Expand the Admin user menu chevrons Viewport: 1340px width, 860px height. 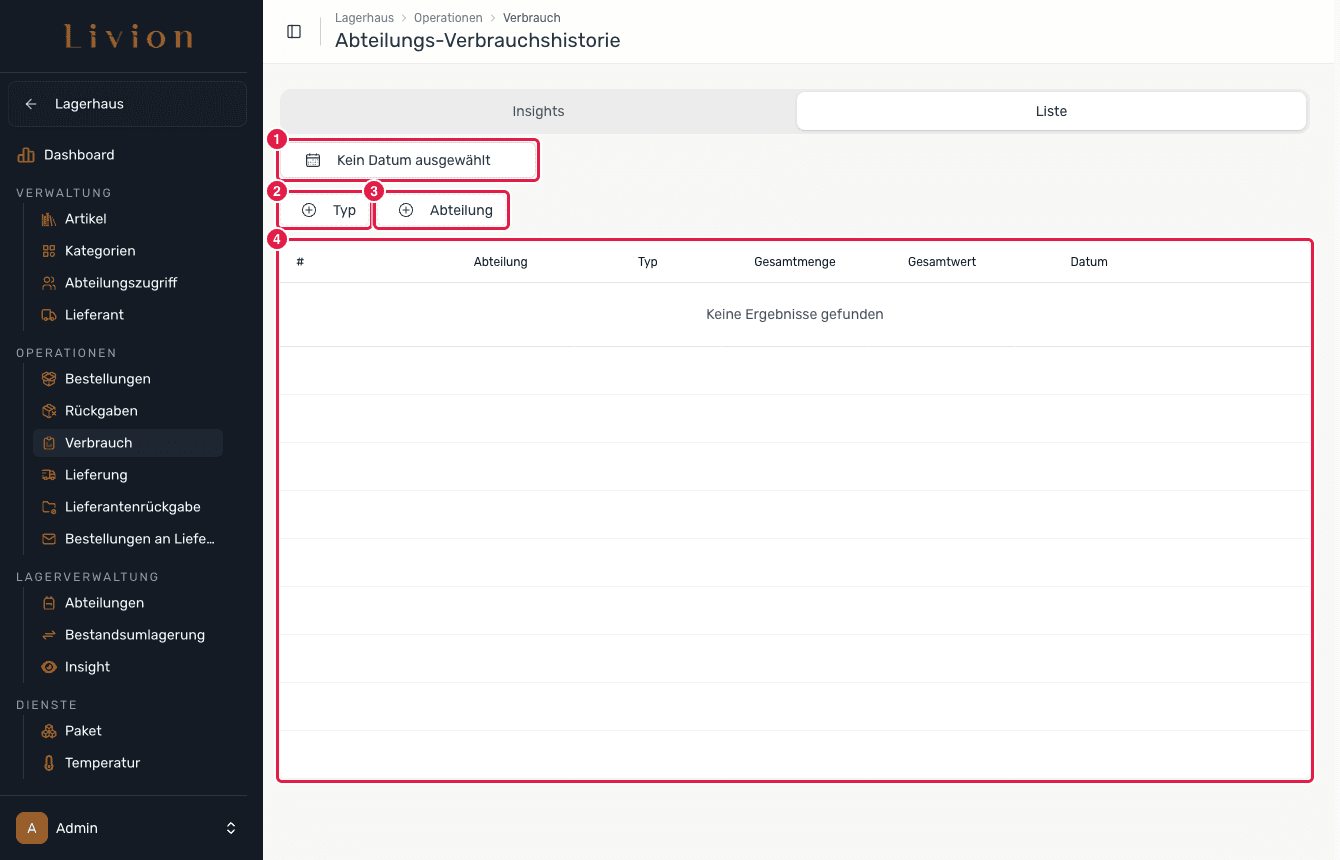point(231,828)
